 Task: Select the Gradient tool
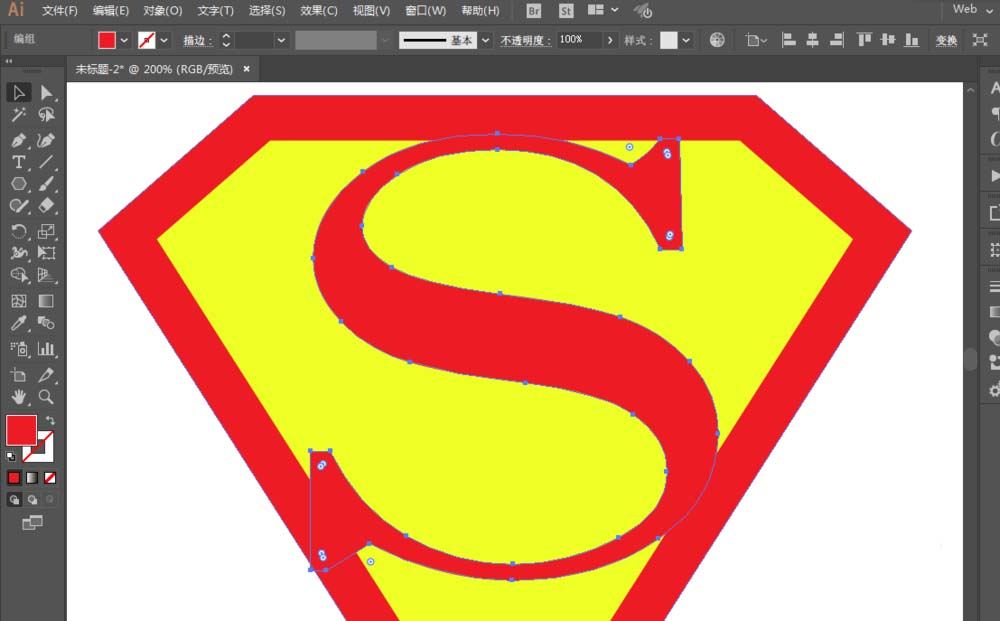click(46, 300)
